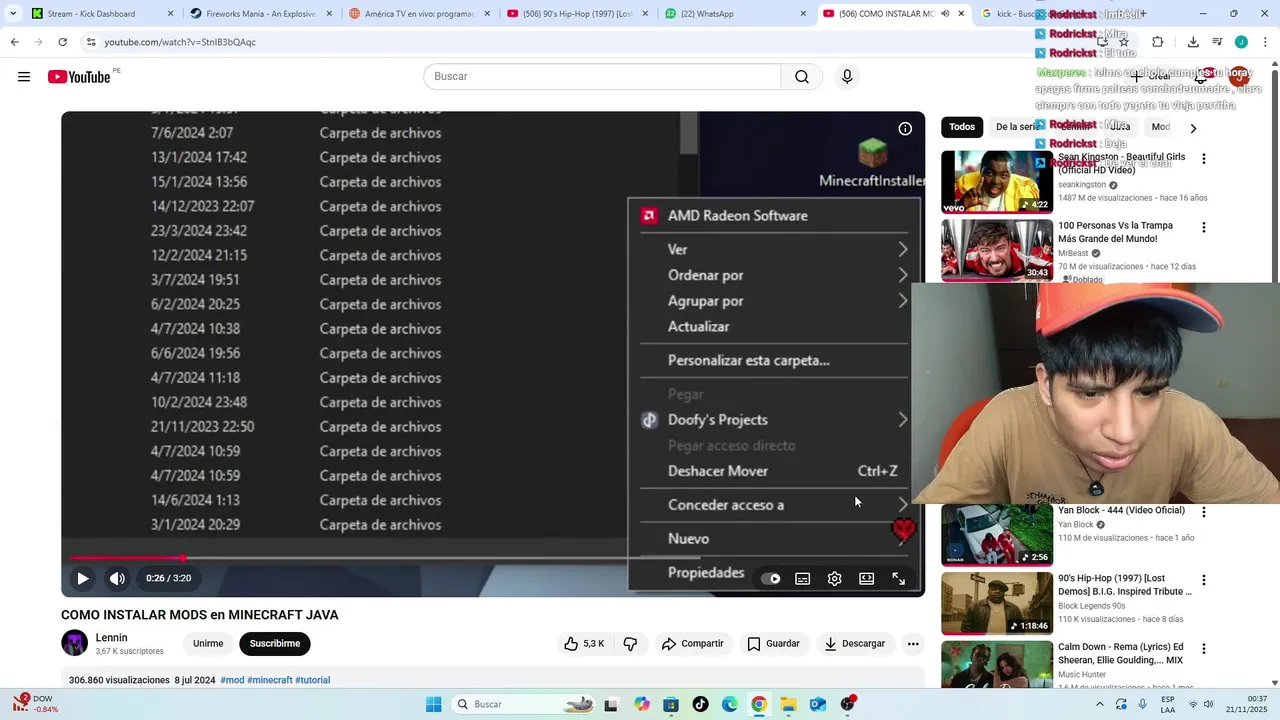
Task: Reload the YouTube page
Action: pyautogui.click(x=62, y=42)
